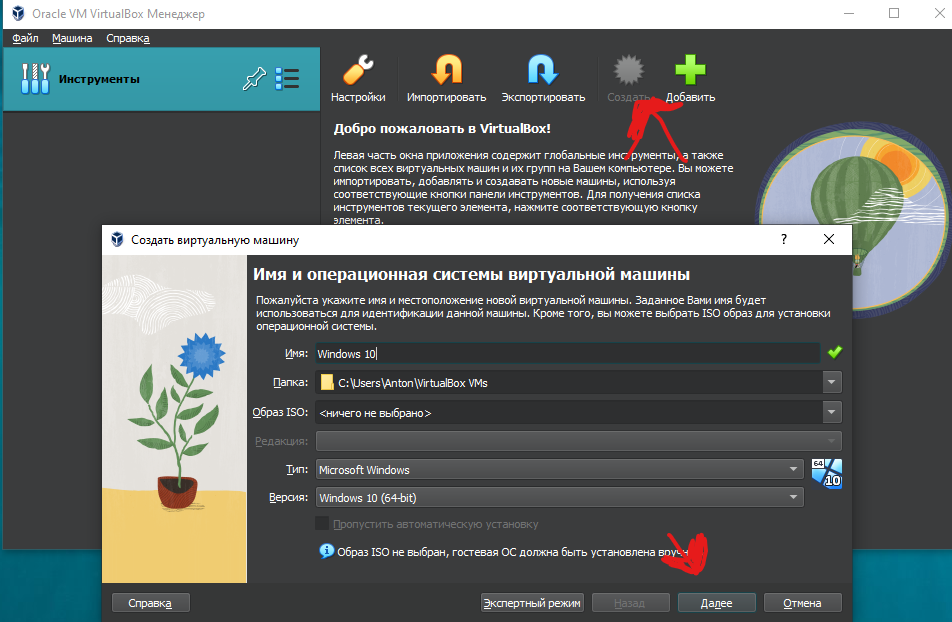Select the Инструменты tools icon
952x622 pixels.
click(35, 79)
